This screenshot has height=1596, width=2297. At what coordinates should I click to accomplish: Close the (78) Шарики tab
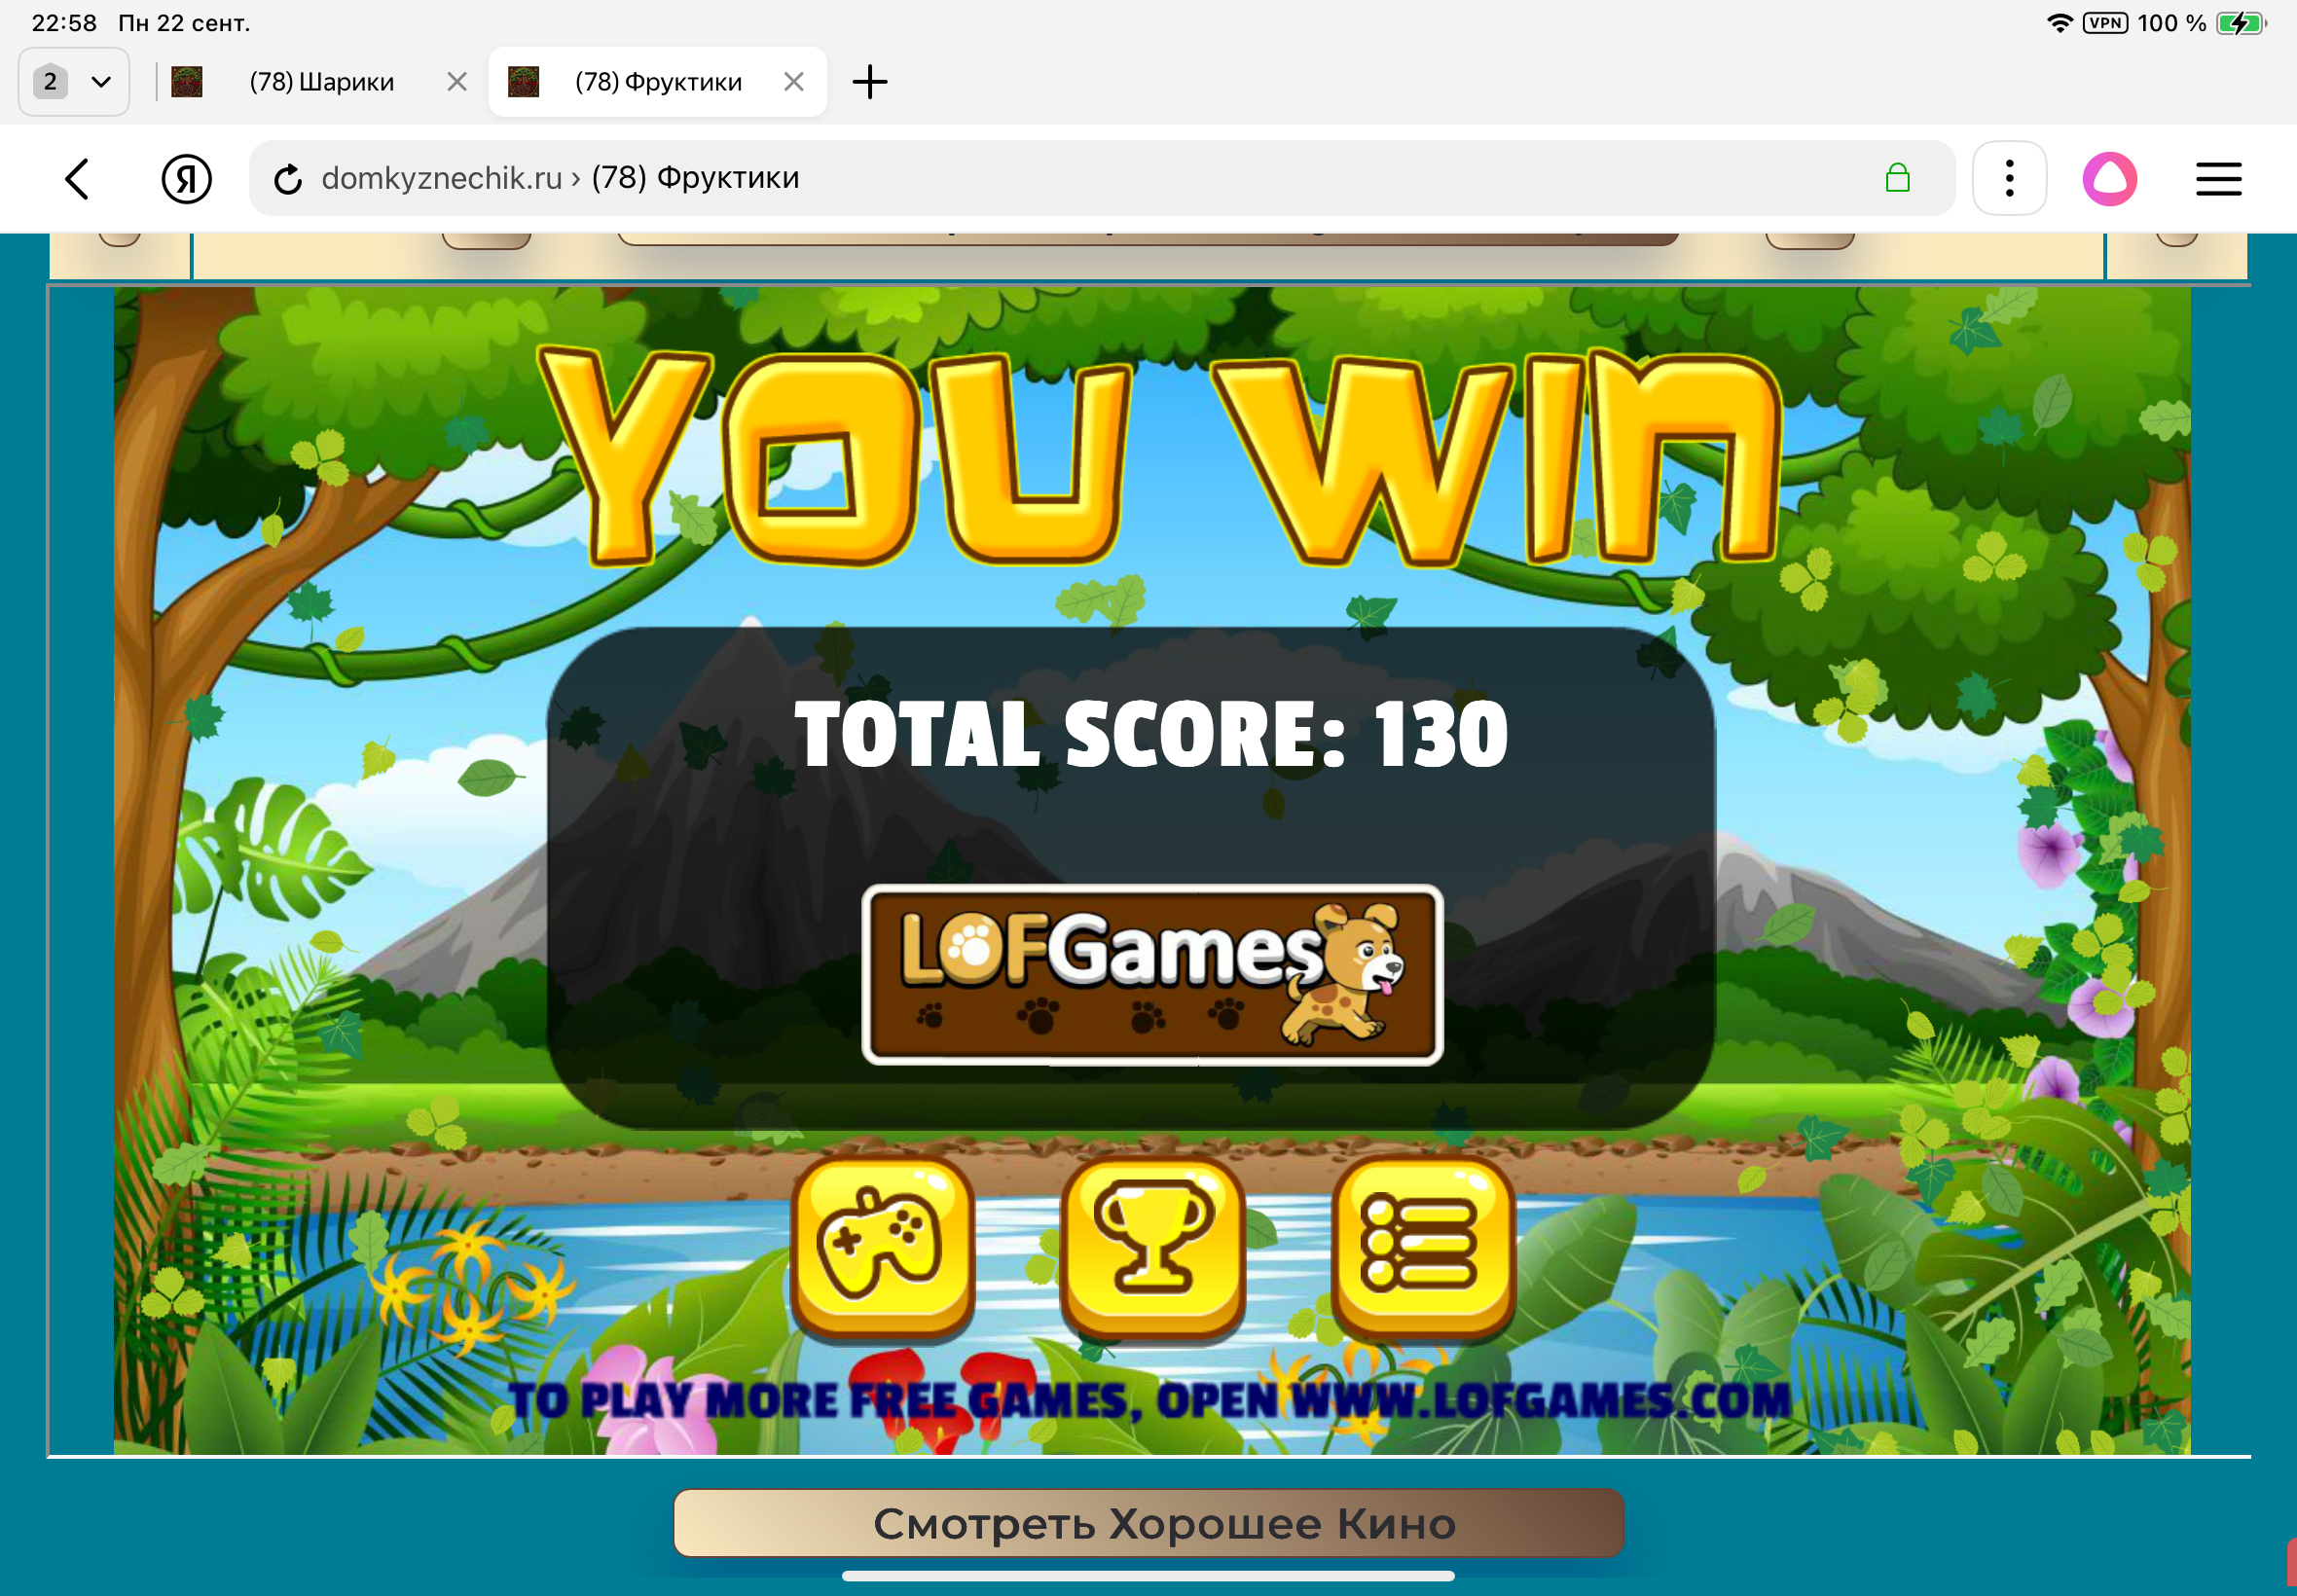point(457,82)
